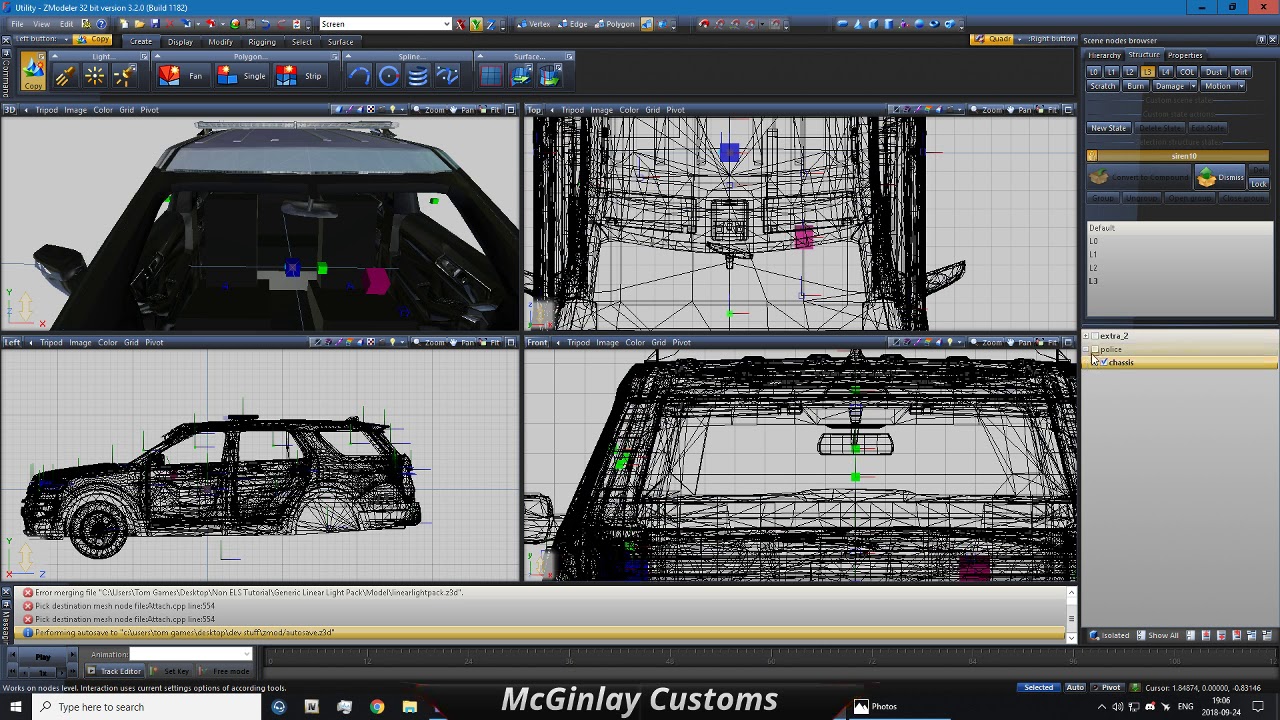Open Windows Start menu
This screenshot has width=1280, height=720.
coord(16,707)
